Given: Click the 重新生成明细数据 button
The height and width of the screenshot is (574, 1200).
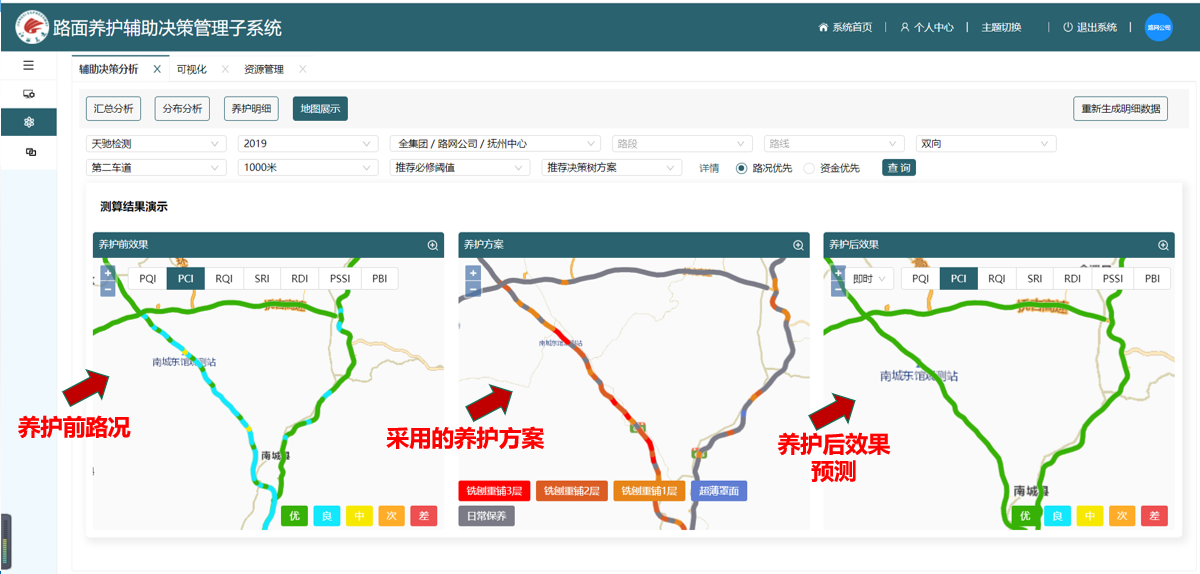Looking at the screenshot, I should (1120, 109).
